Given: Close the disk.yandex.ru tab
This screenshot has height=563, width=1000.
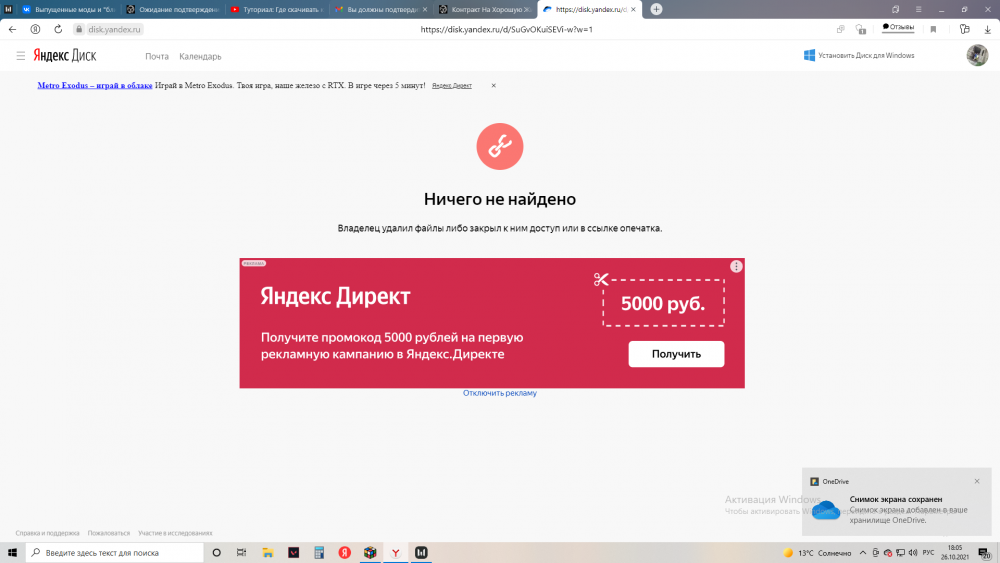Looking at the screenshot, I should click(x=633, y=10).
